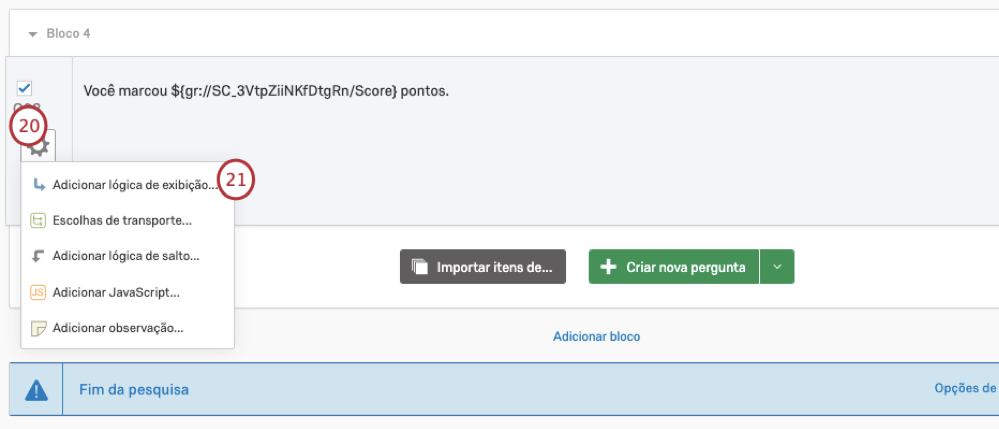Click the end of survey warning icon
Image resolution: width=999 pixels, height=429 pixels.
tap(37, 389)
